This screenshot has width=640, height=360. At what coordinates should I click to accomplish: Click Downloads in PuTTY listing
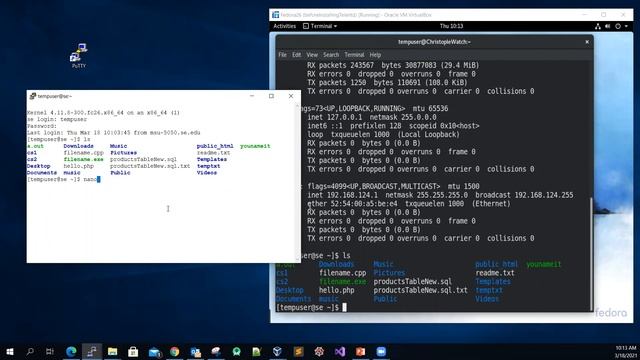pos(78,146)
